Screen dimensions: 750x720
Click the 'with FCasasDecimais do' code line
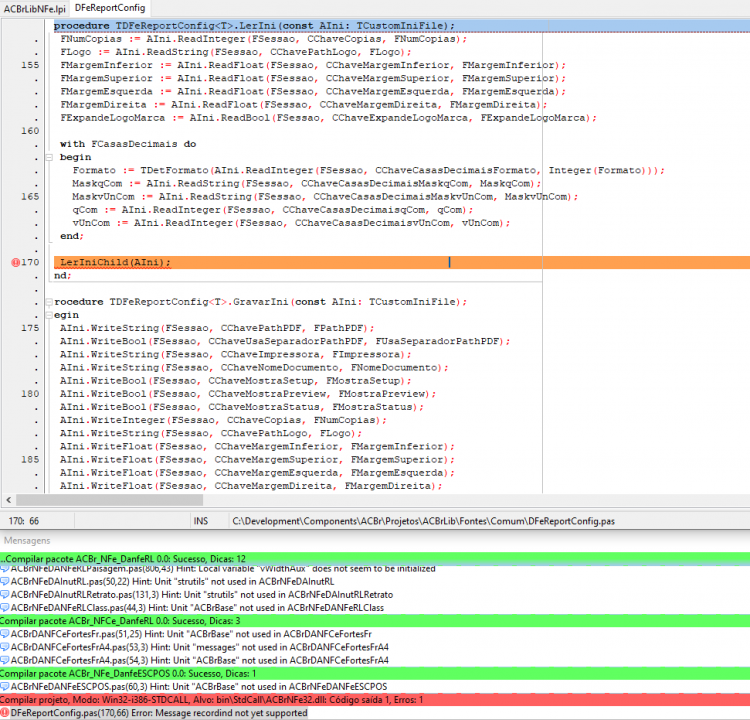click(x=128, y=144)
